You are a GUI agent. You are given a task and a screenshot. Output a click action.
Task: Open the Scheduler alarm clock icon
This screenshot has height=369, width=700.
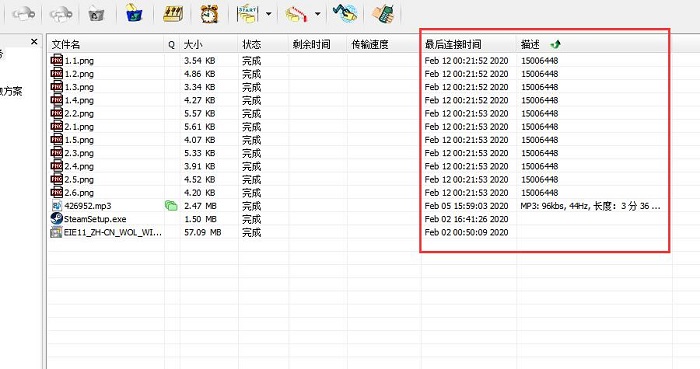209,14
